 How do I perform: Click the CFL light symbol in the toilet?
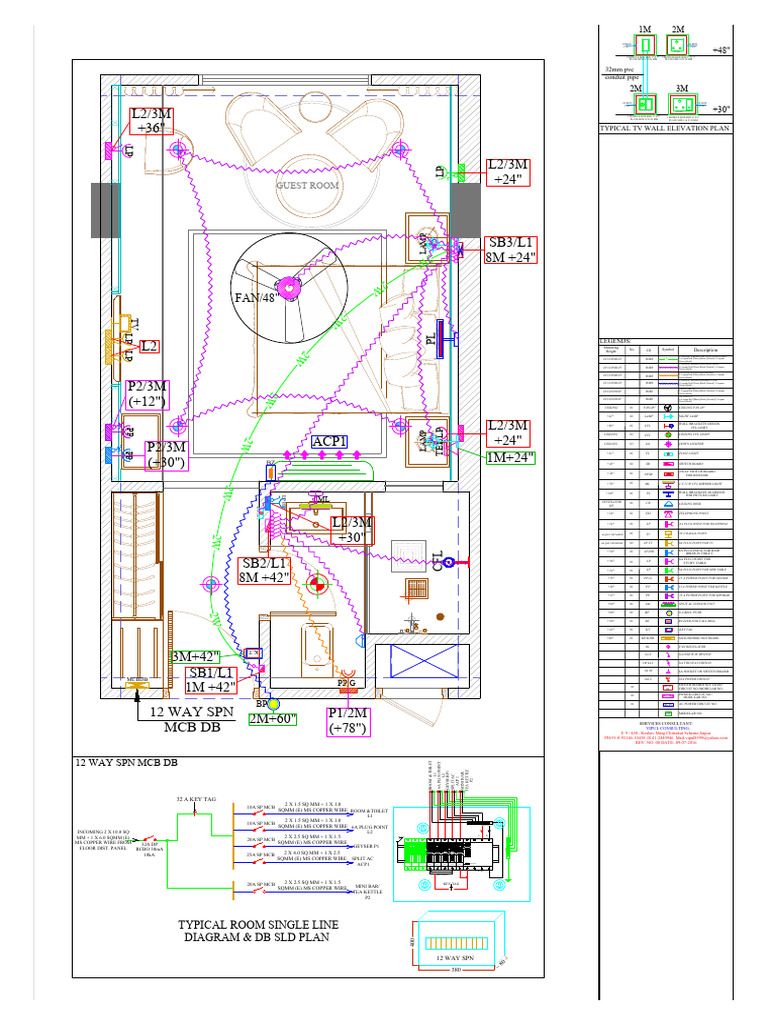pos(448,562)
